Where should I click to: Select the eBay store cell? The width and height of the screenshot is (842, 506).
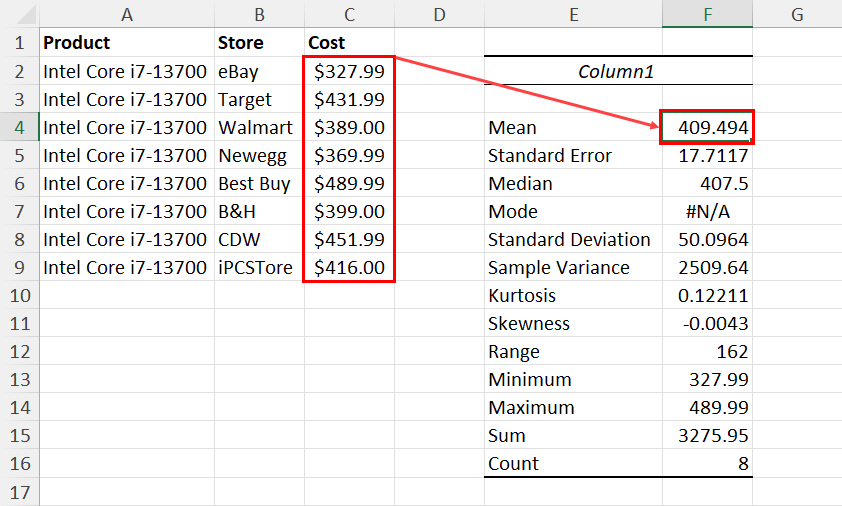(259, 71)
